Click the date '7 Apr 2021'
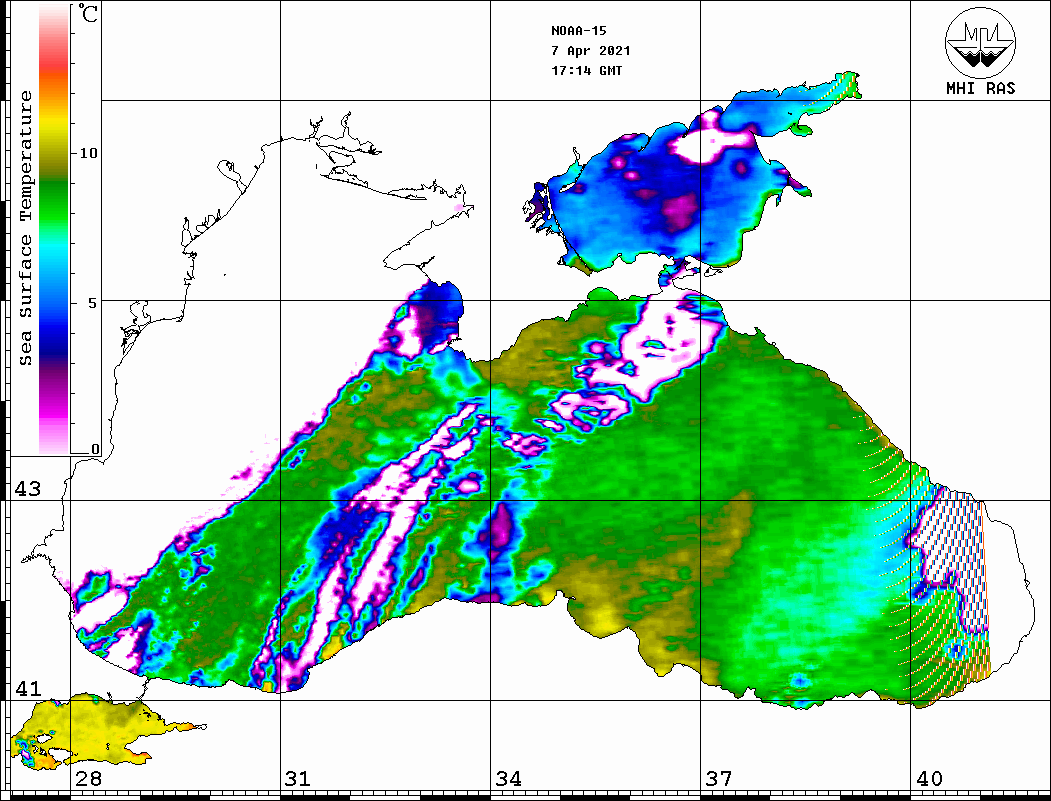This screenshot has height=801, width=1051. [x=591, y=51]
